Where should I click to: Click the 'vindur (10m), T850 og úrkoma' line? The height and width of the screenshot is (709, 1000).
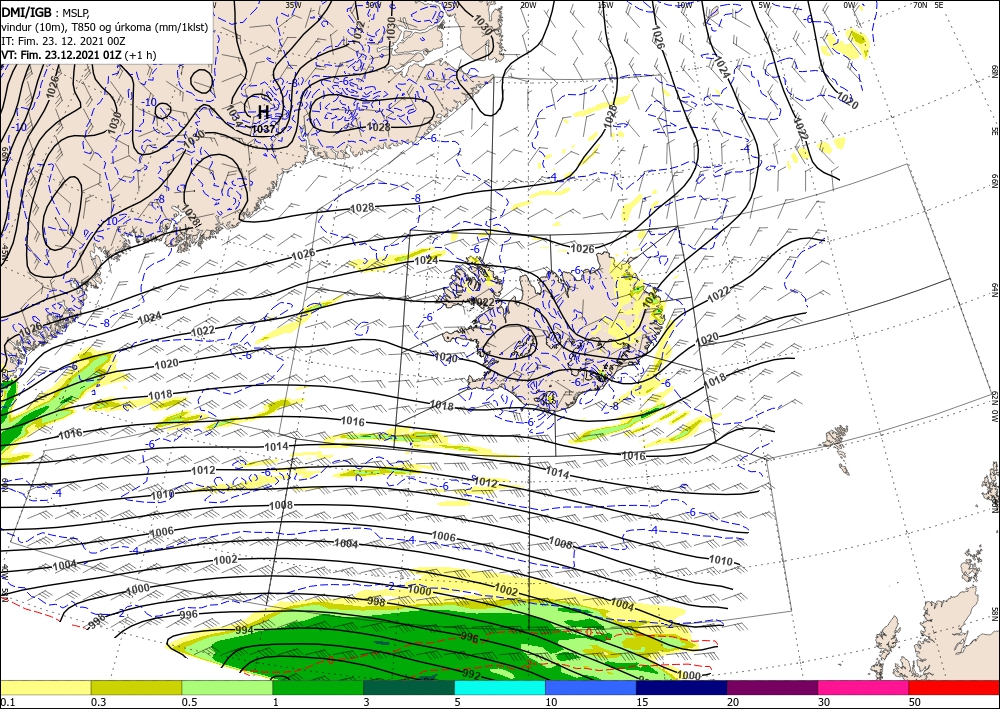click(x=104, y=26)
